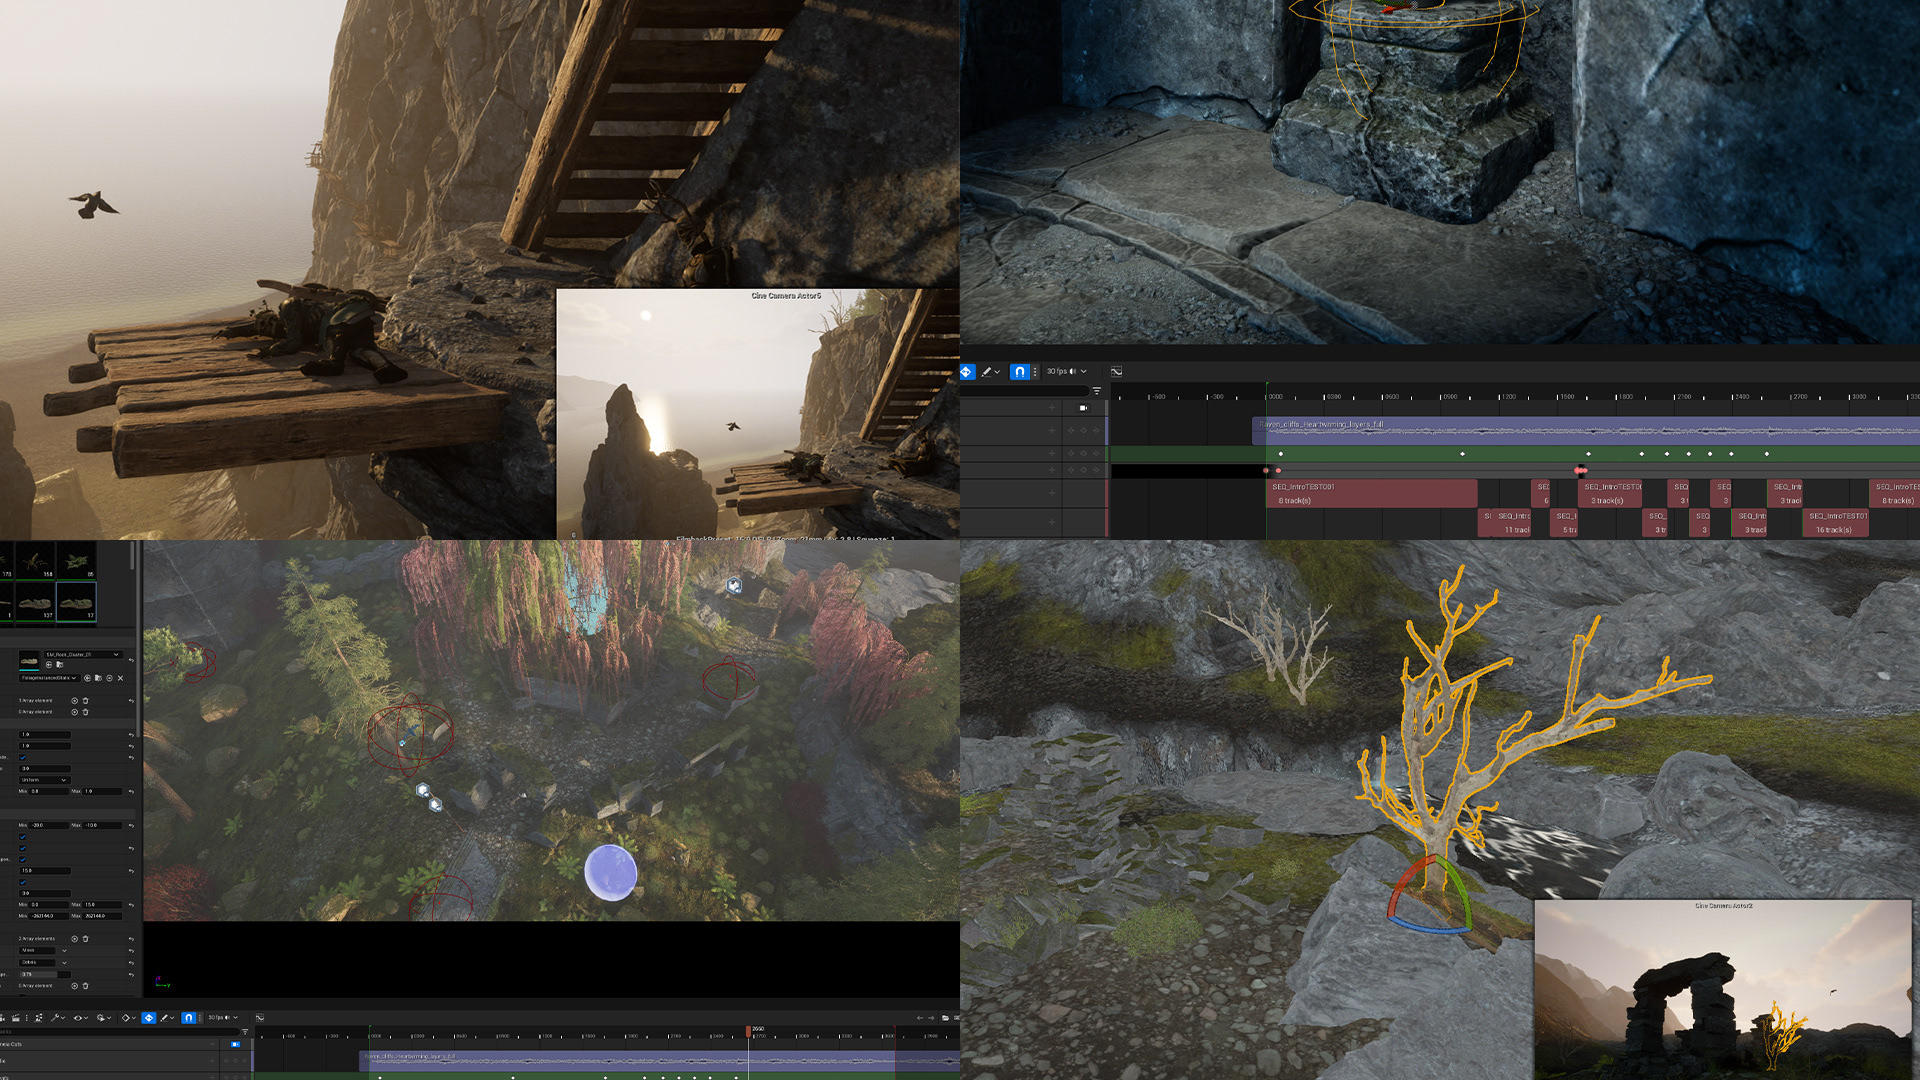1920x1080 pixels.
Task: Toggle the snapping magnet in upper Sequencer
Action: coord(1019,371)
